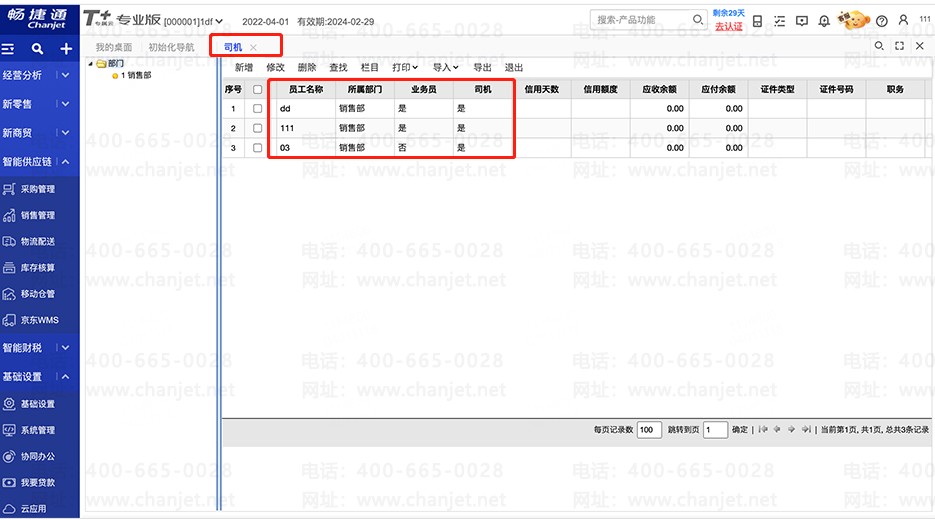Check the checkbox for employee dd

click(x=258, y=109)
